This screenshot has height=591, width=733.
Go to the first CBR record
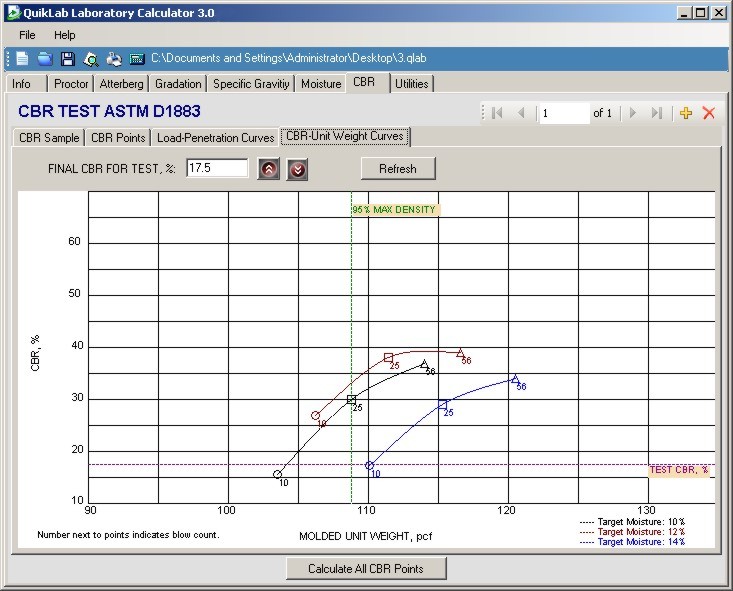(497, 113)
